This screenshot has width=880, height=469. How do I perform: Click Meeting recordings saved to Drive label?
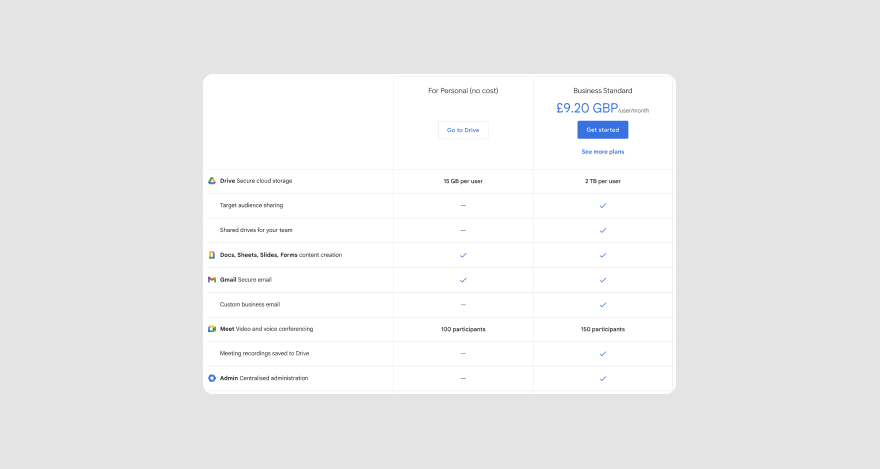coord(264,353)
